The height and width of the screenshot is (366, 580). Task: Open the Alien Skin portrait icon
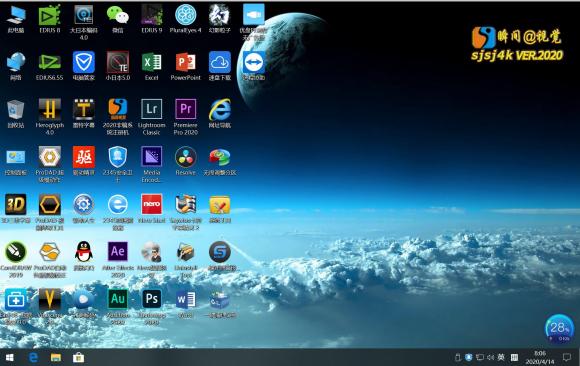pyautogui.click(x=152, y=252)
